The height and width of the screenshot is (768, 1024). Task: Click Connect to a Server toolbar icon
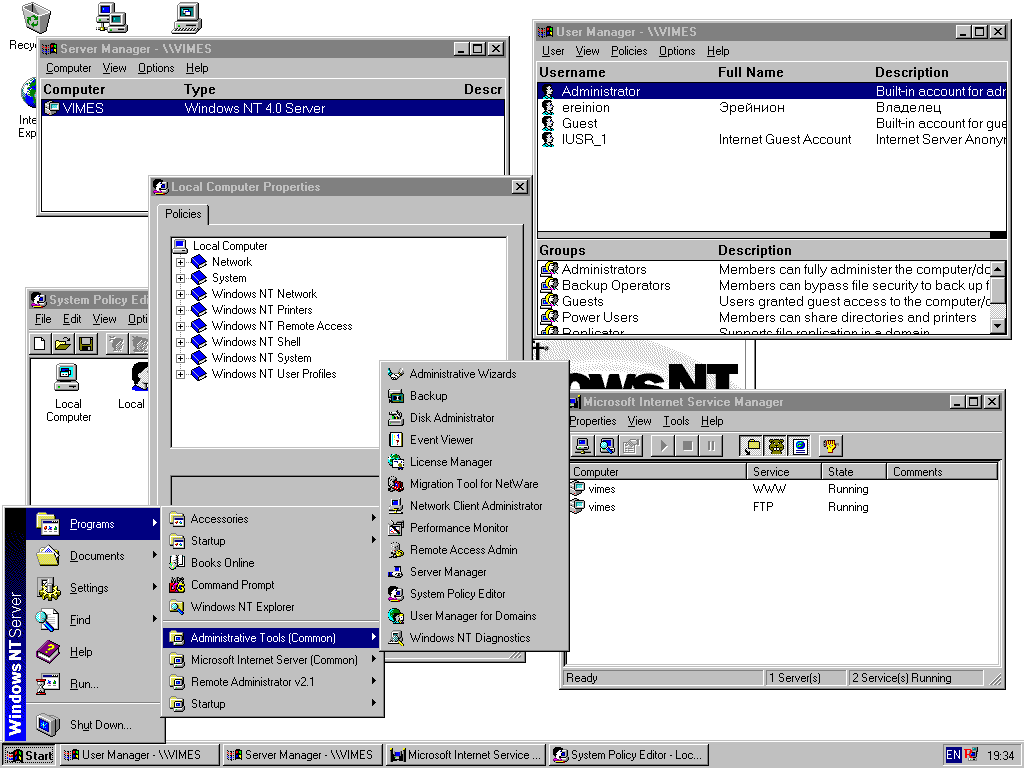pyautogui.click(x=582, y=446)
